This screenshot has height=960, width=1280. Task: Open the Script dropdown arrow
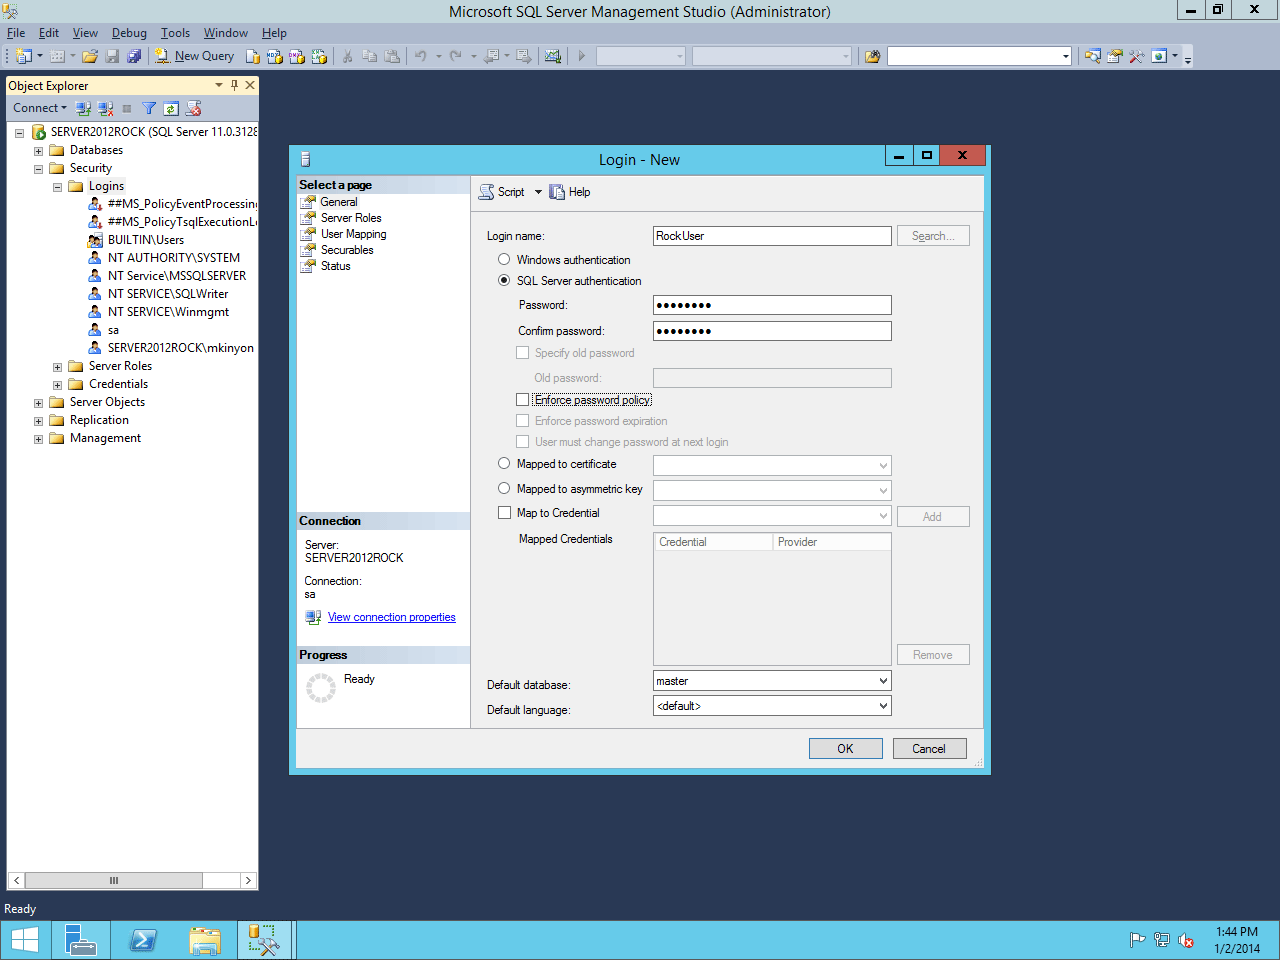(x=538, y=192)
